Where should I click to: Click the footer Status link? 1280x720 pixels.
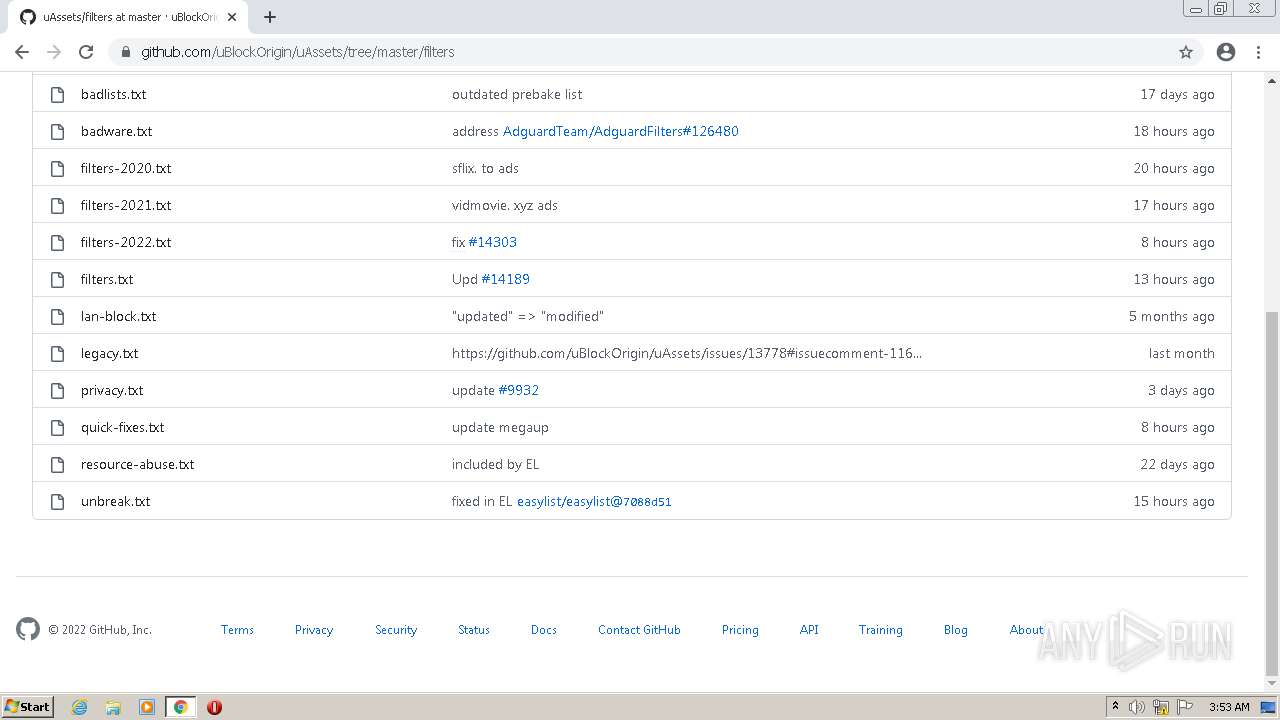474,629
